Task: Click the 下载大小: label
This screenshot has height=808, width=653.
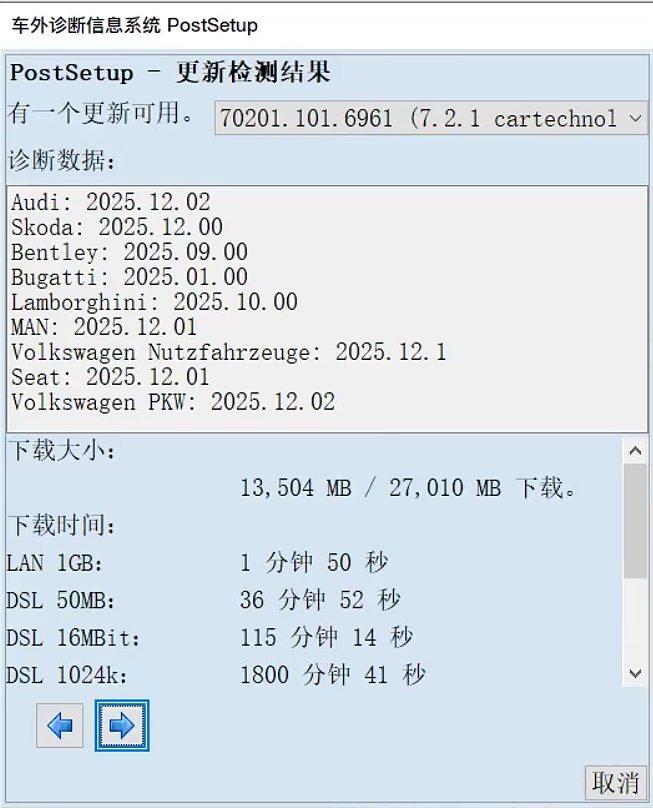Action: [62, 450]
